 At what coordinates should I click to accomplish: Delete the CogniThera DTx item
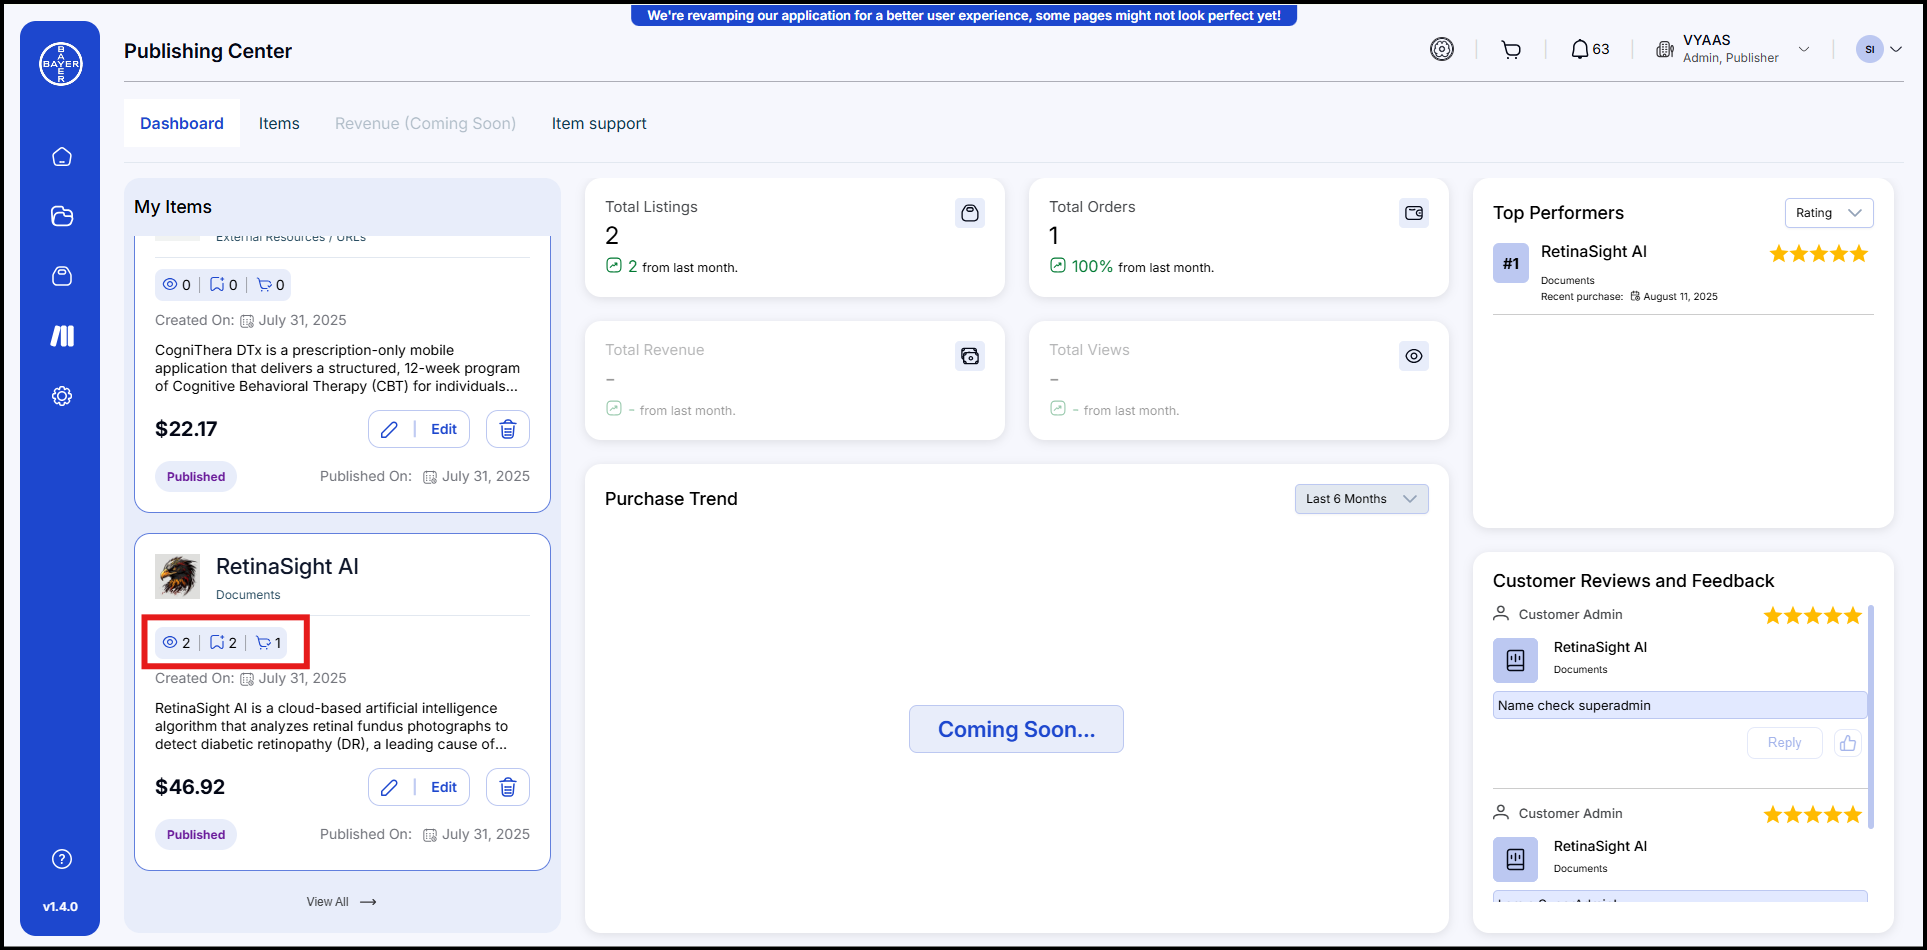tap(508, 429)
